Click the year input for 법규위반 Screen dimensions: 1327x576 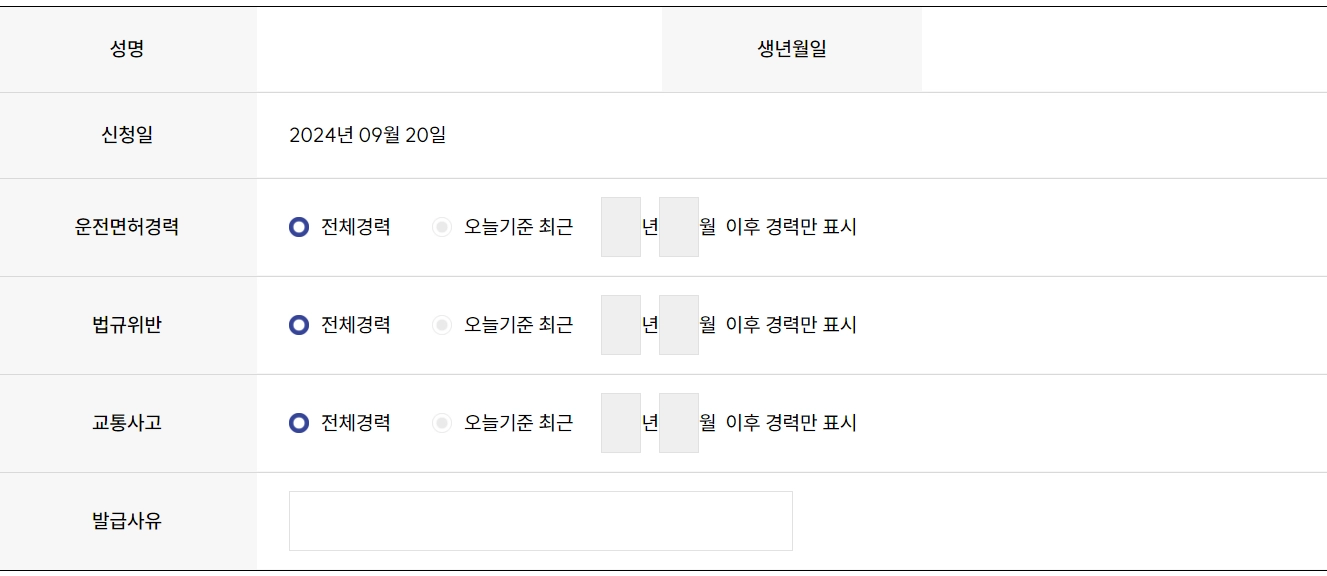coord(620,325)
